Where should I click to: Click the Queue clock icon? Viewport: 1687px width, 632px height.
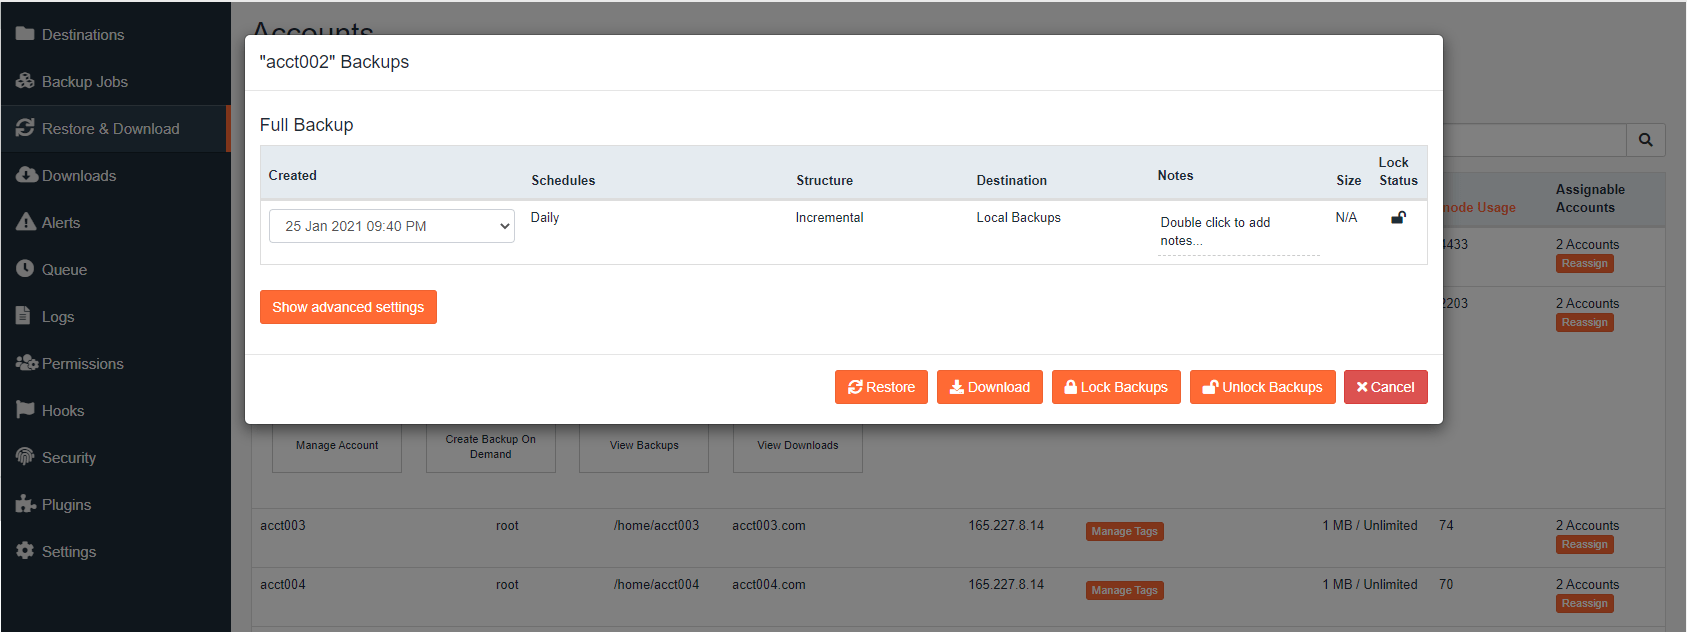click(25, 269)
